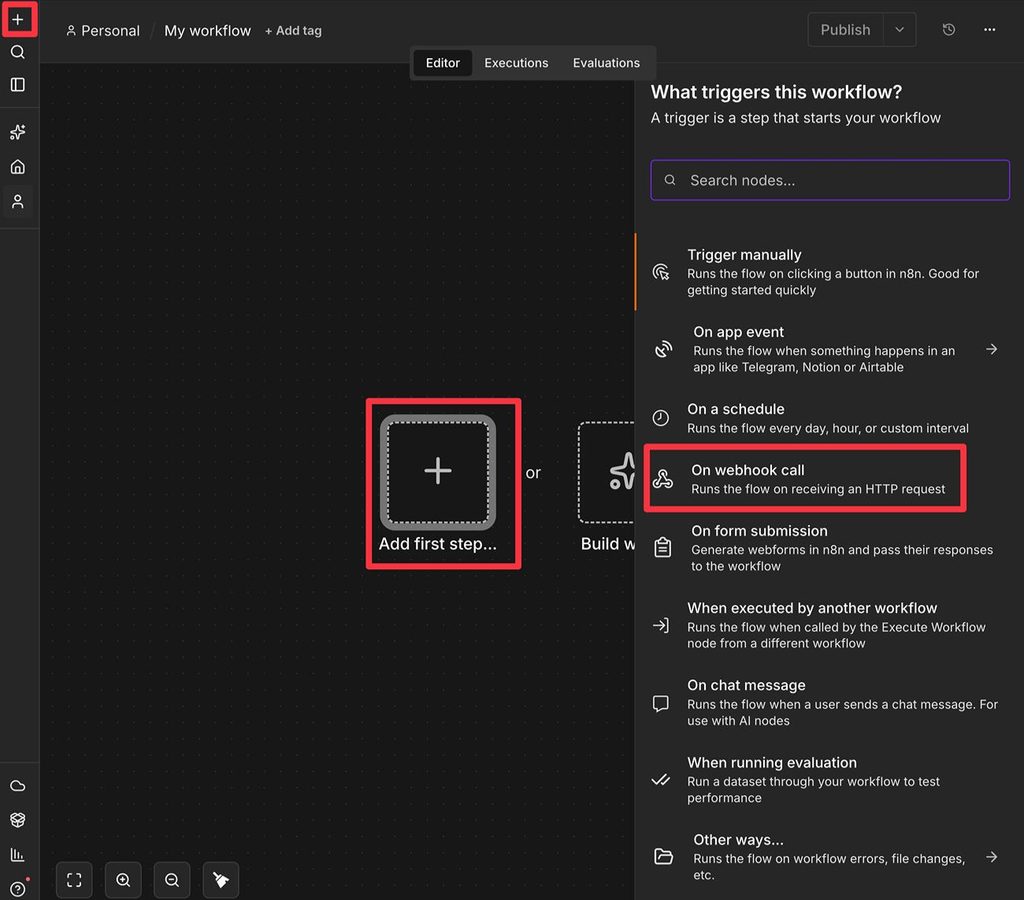Click the Build with AI sparkle box

pos(607,472)
